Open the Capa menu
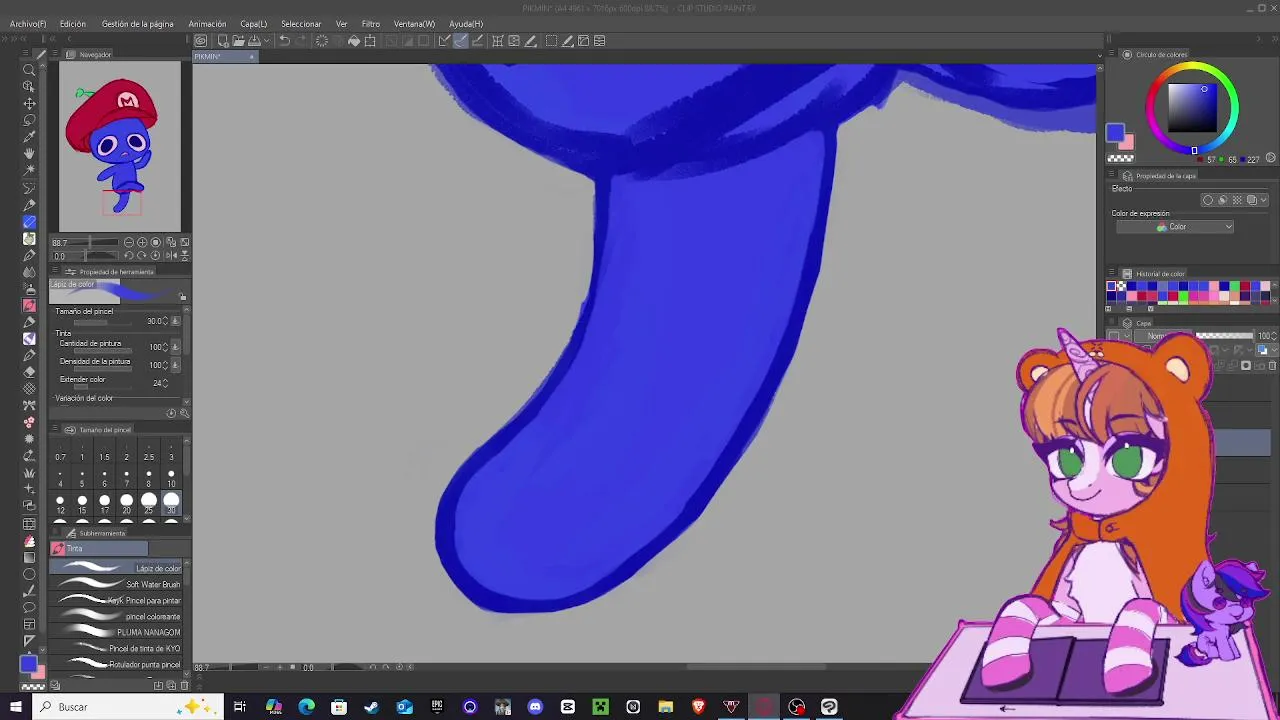Viewport: 1280px width, 720px height. pyautogui.click(x=253, y=24)
